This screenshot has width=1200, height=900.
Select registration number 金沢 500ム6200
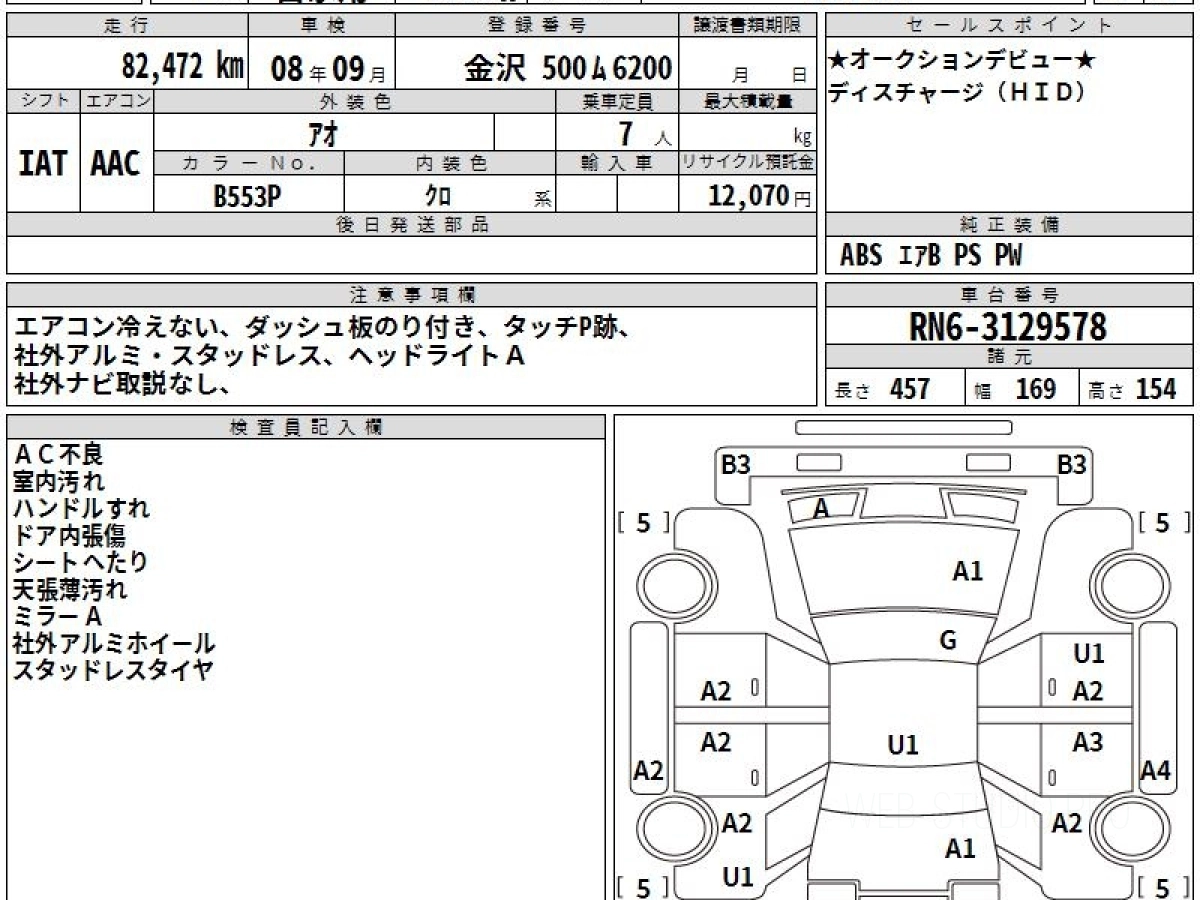click(x=567, y=68)
